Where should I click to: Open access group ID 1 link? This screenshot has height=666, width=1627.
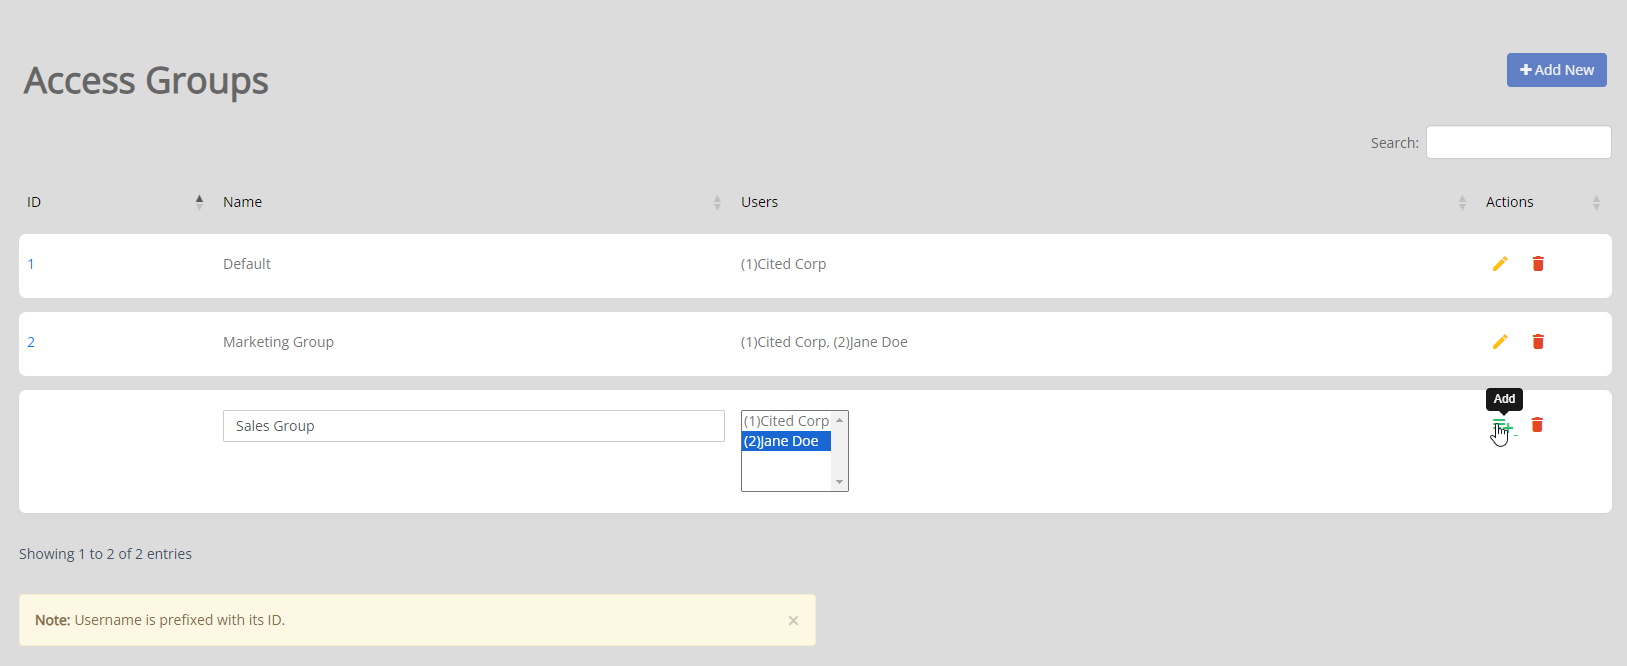coord(31,264)
